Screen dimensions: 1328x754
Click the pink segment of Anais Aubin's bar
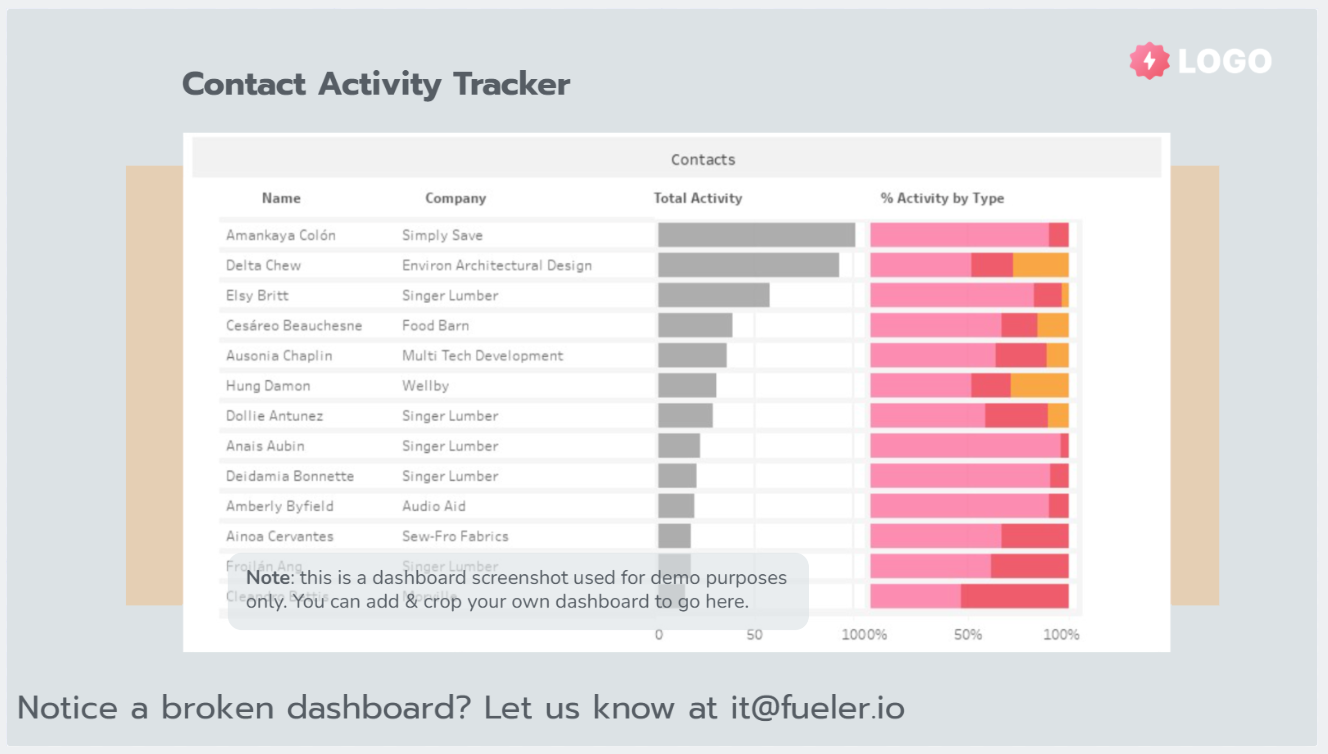[964, 445]
